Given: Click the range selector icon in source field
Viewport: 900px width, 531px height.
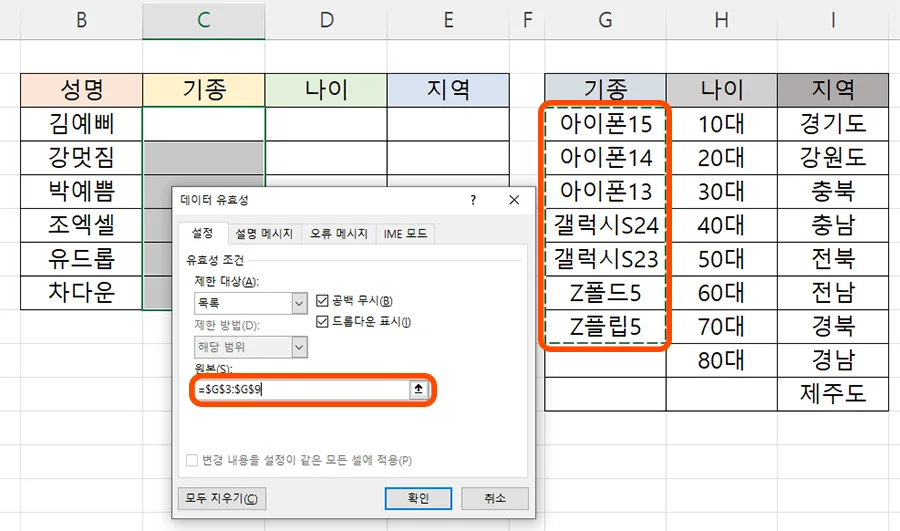Looking at the screenshot, I should [418, 389].
